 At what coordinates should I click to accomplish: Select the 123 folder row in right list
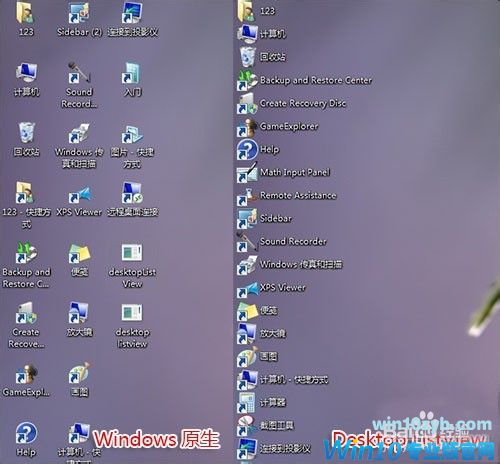(257, 11)
